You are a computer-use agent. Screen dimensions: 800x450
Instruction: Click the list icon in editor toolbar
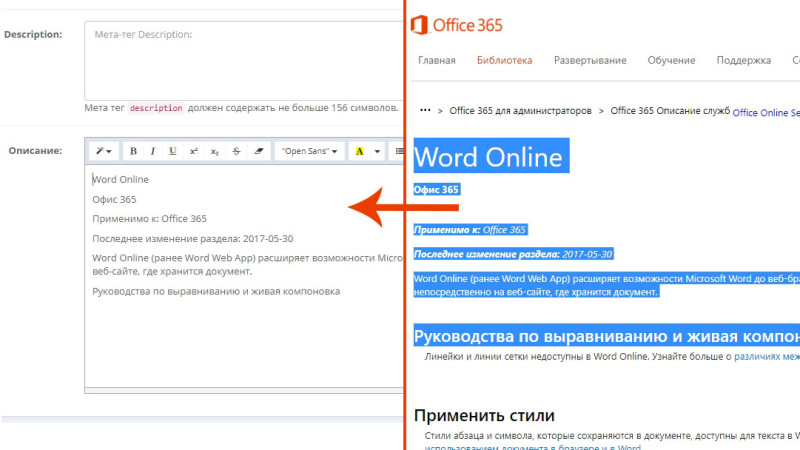(x=398, y=151)
